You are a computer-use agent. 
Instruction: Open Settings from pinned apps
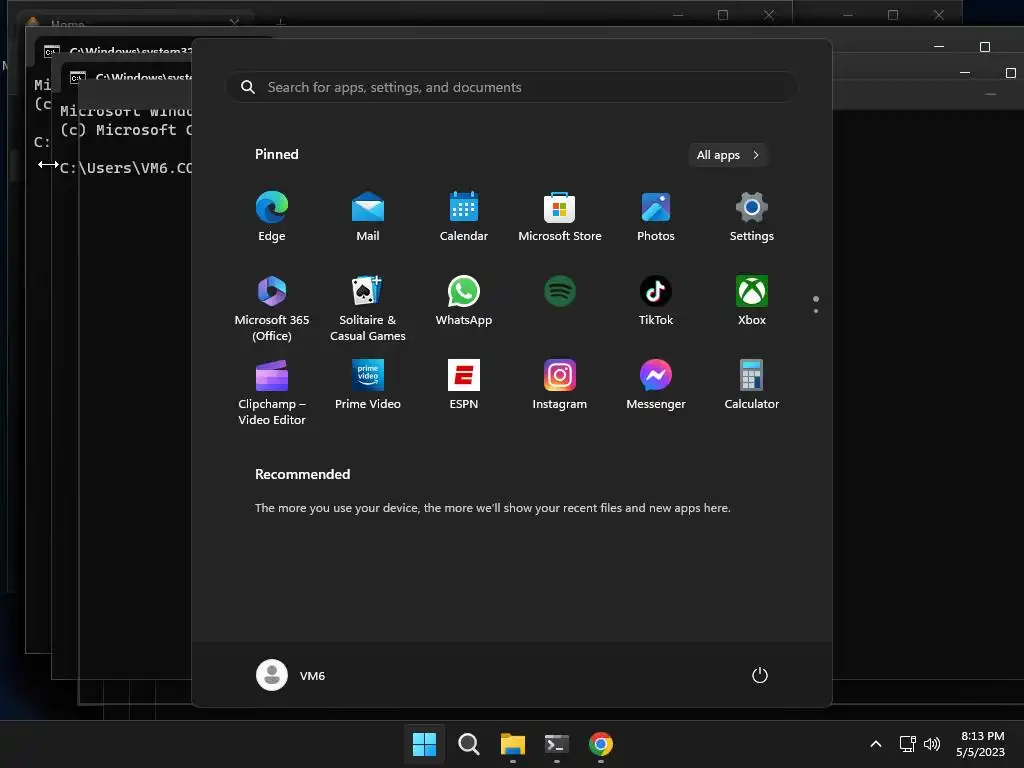click(752, 217)
